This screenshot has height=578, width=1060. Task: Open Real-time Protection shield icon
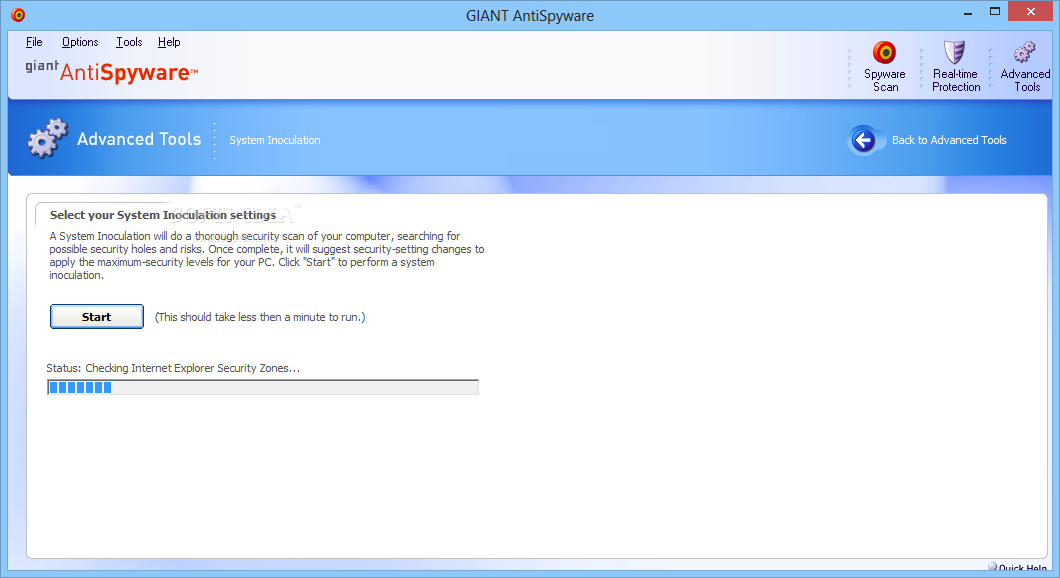tap(955, 52)
